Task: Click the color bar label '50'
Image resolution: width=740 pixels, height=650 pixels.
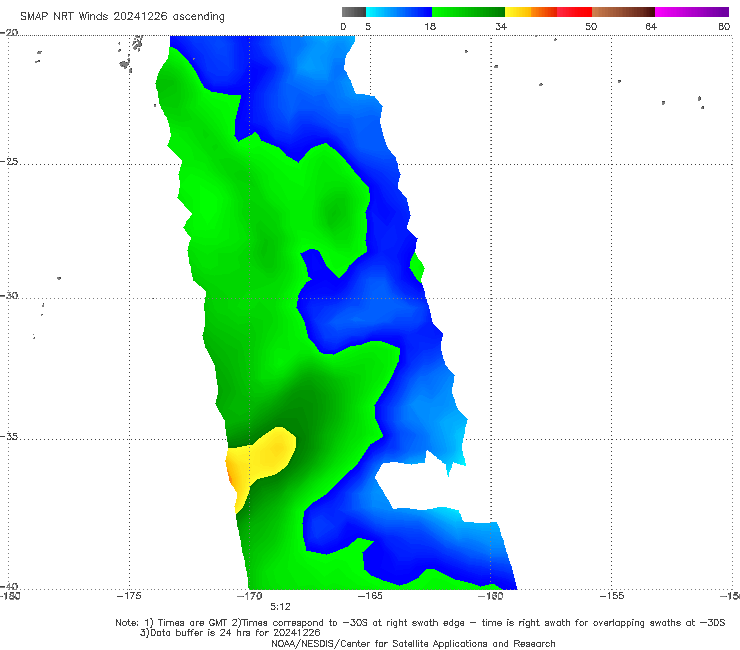Action: (x=591, y=26)
